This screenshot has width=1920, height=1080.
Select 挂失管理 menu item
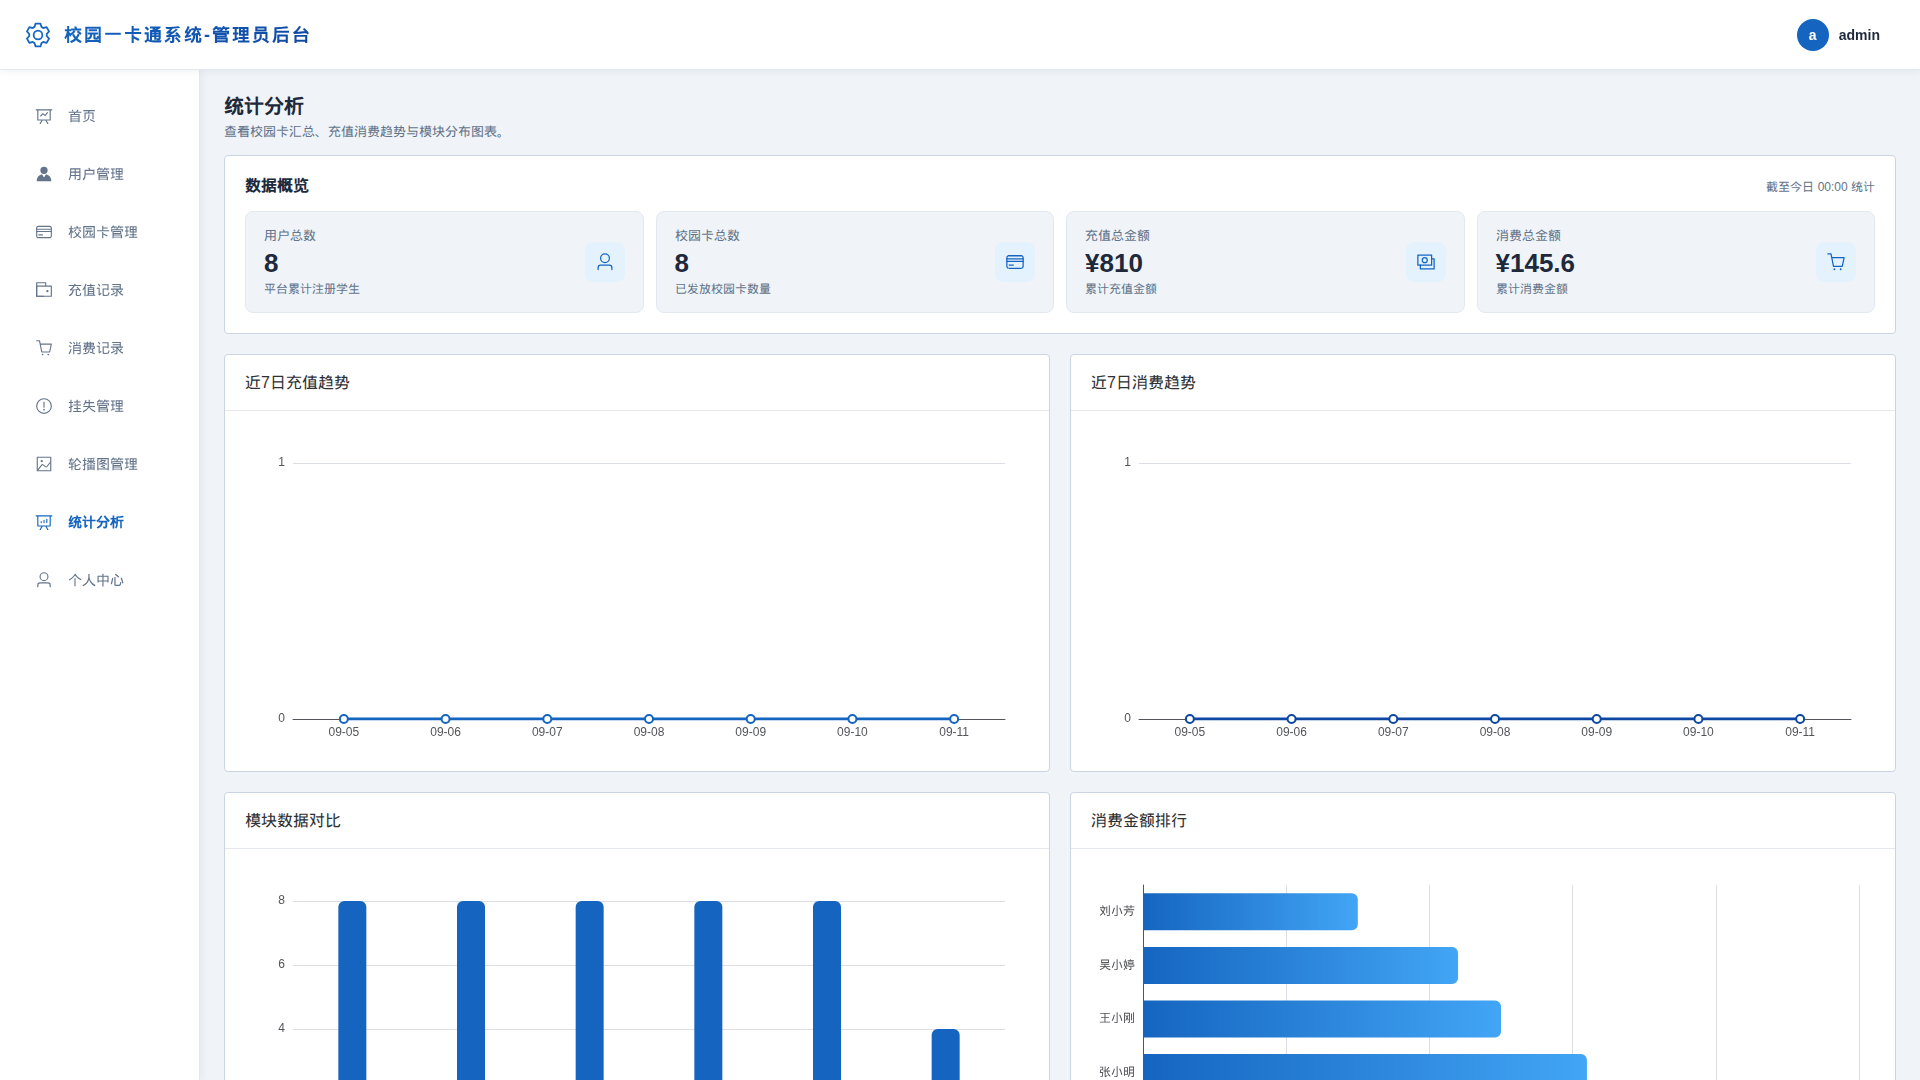point(100,406)
